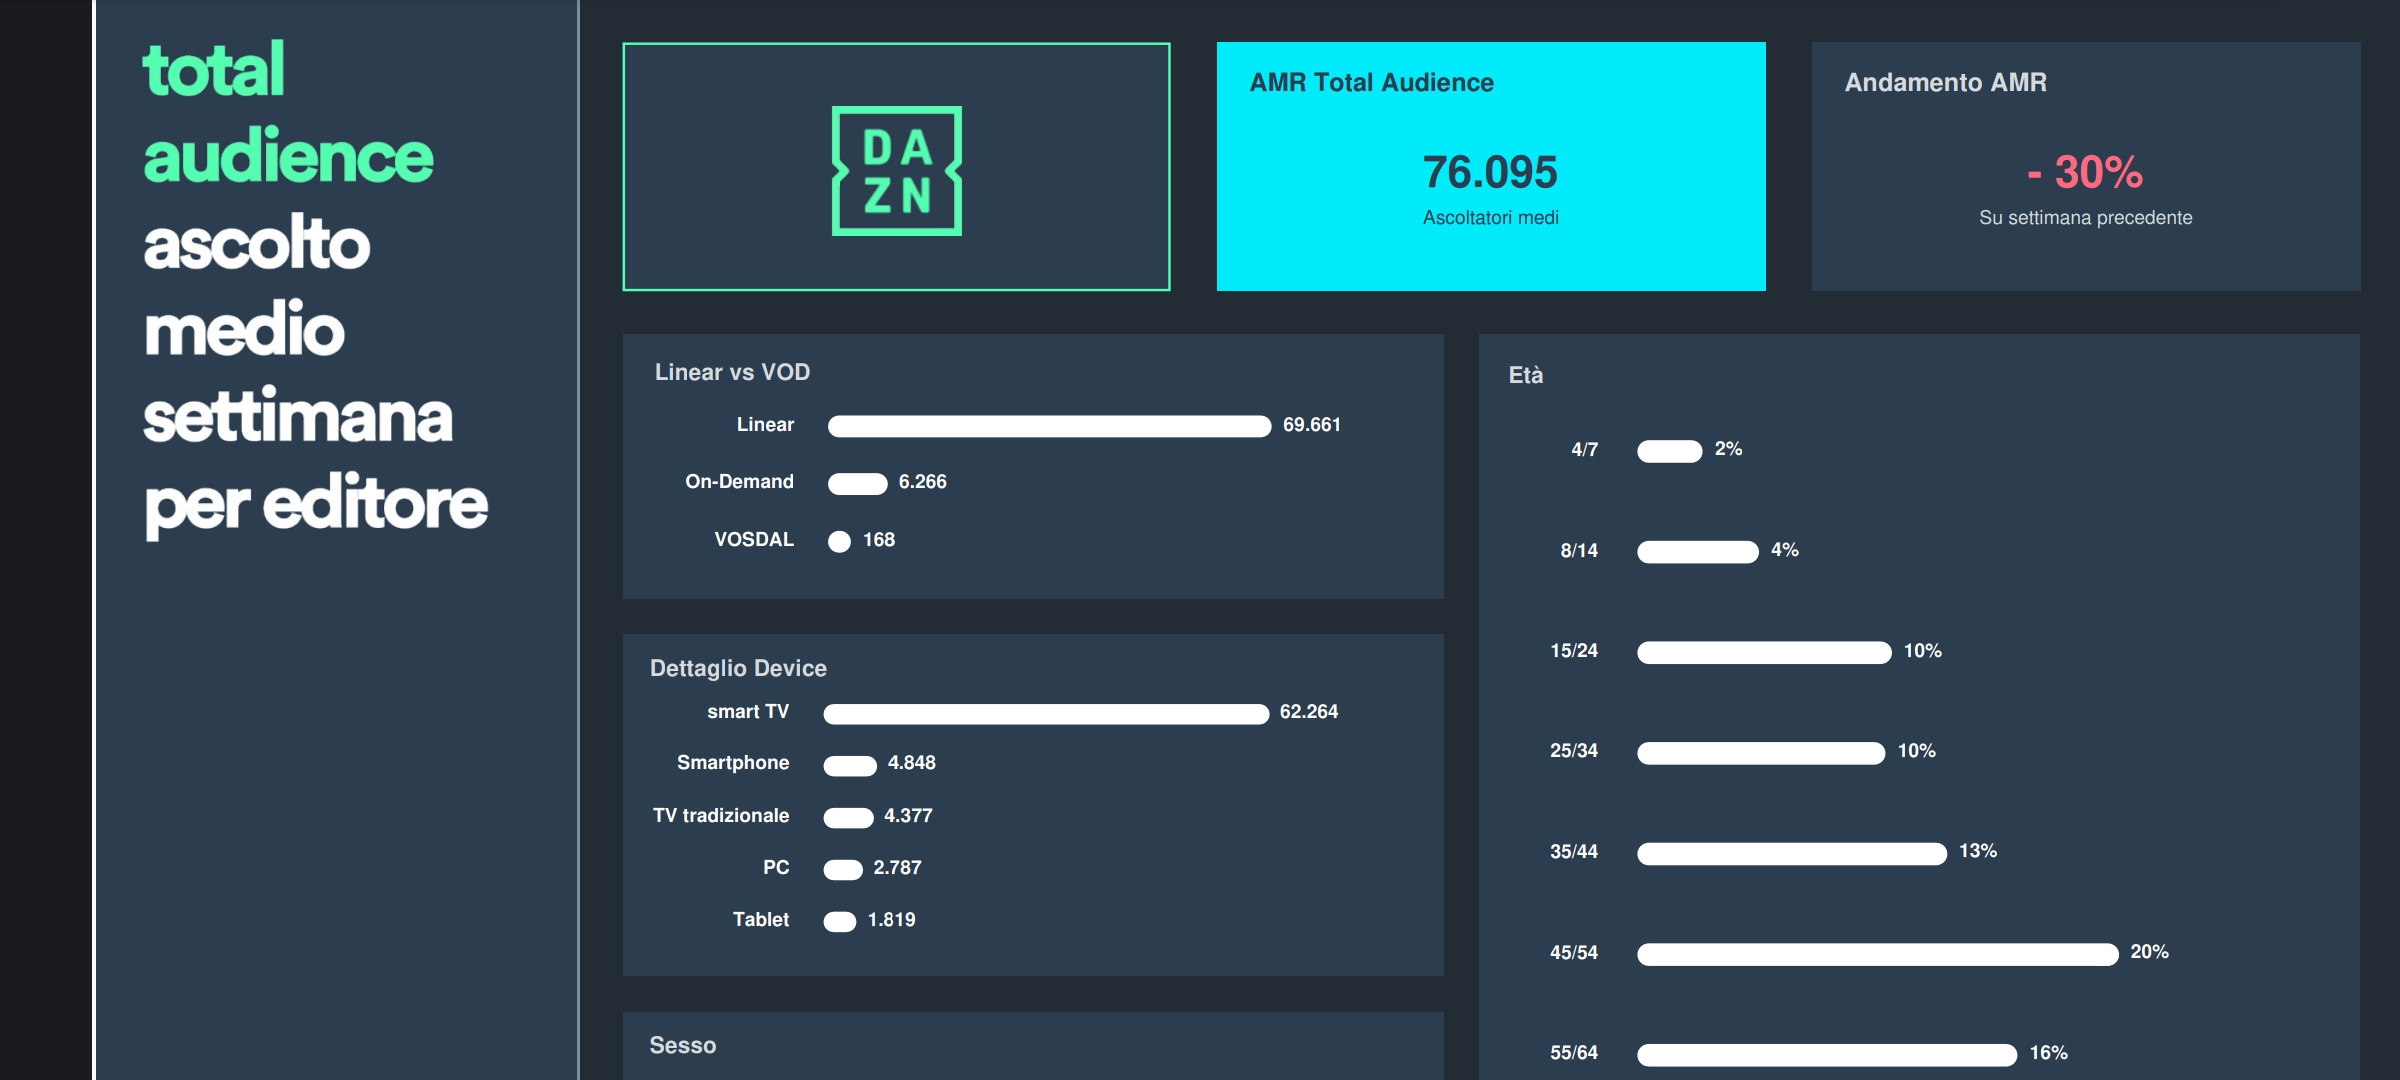
Task: Click the 4.848 Smartphone value
Action: pos(911,763)
